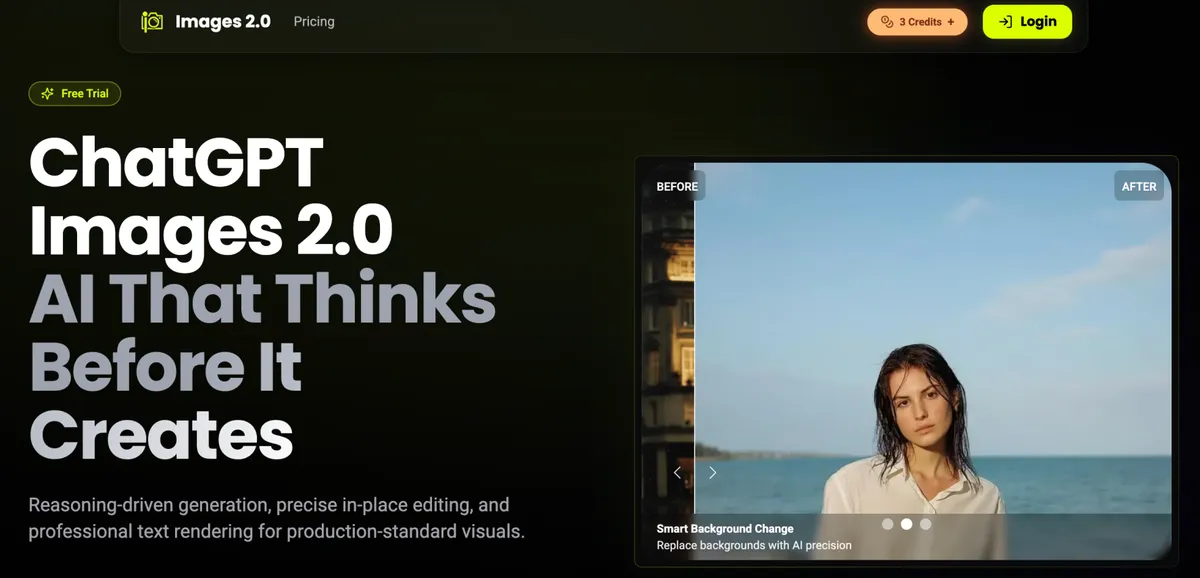Screen dimensions: 1200x578
Task: Click the BEFORE label on the comparison image
Action: [677, 186]
